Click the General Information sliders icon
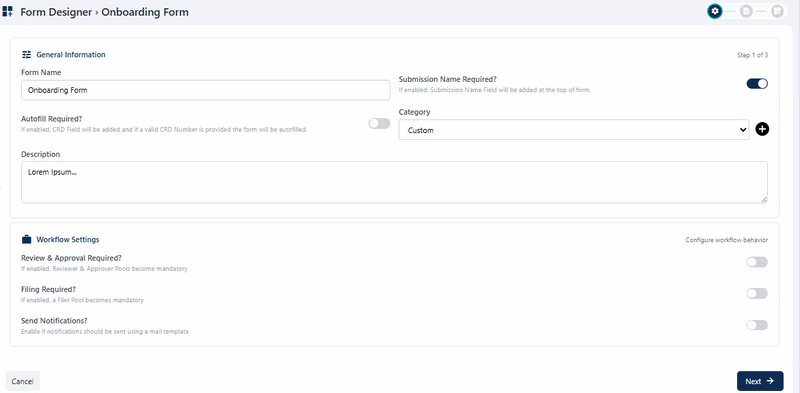 [x=27, y=55]
